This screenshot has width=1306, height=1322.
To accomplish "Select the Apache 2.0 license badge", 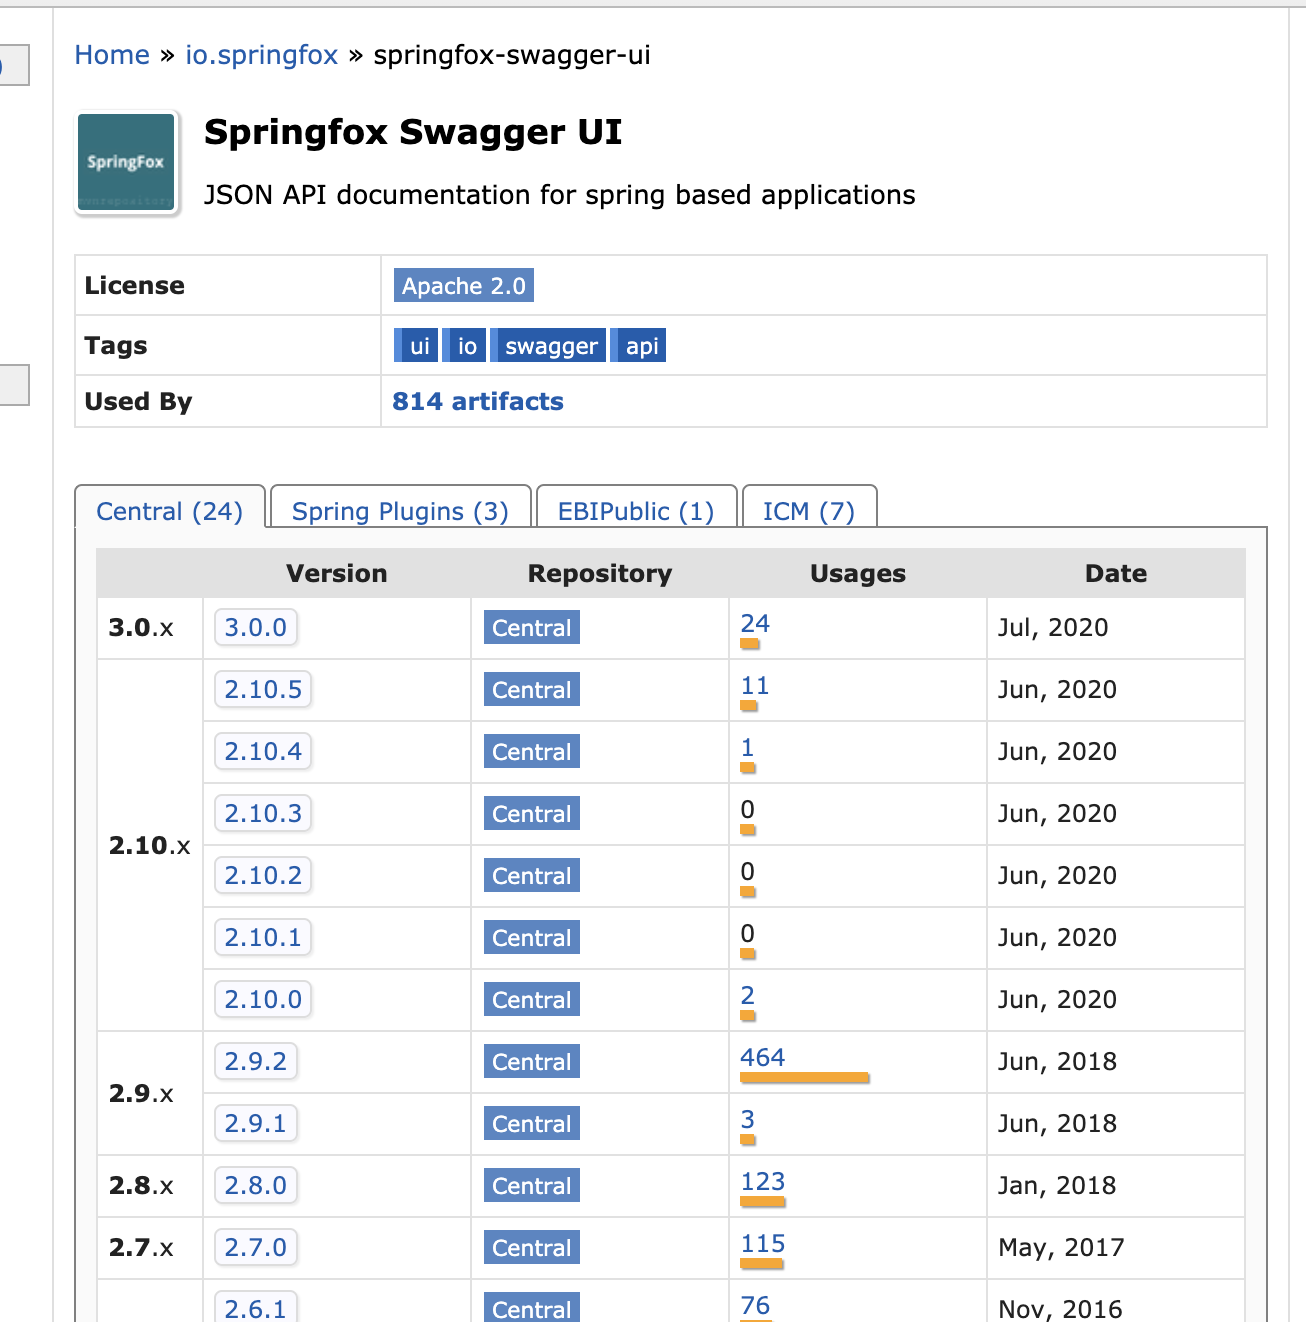I will (464, 286).
